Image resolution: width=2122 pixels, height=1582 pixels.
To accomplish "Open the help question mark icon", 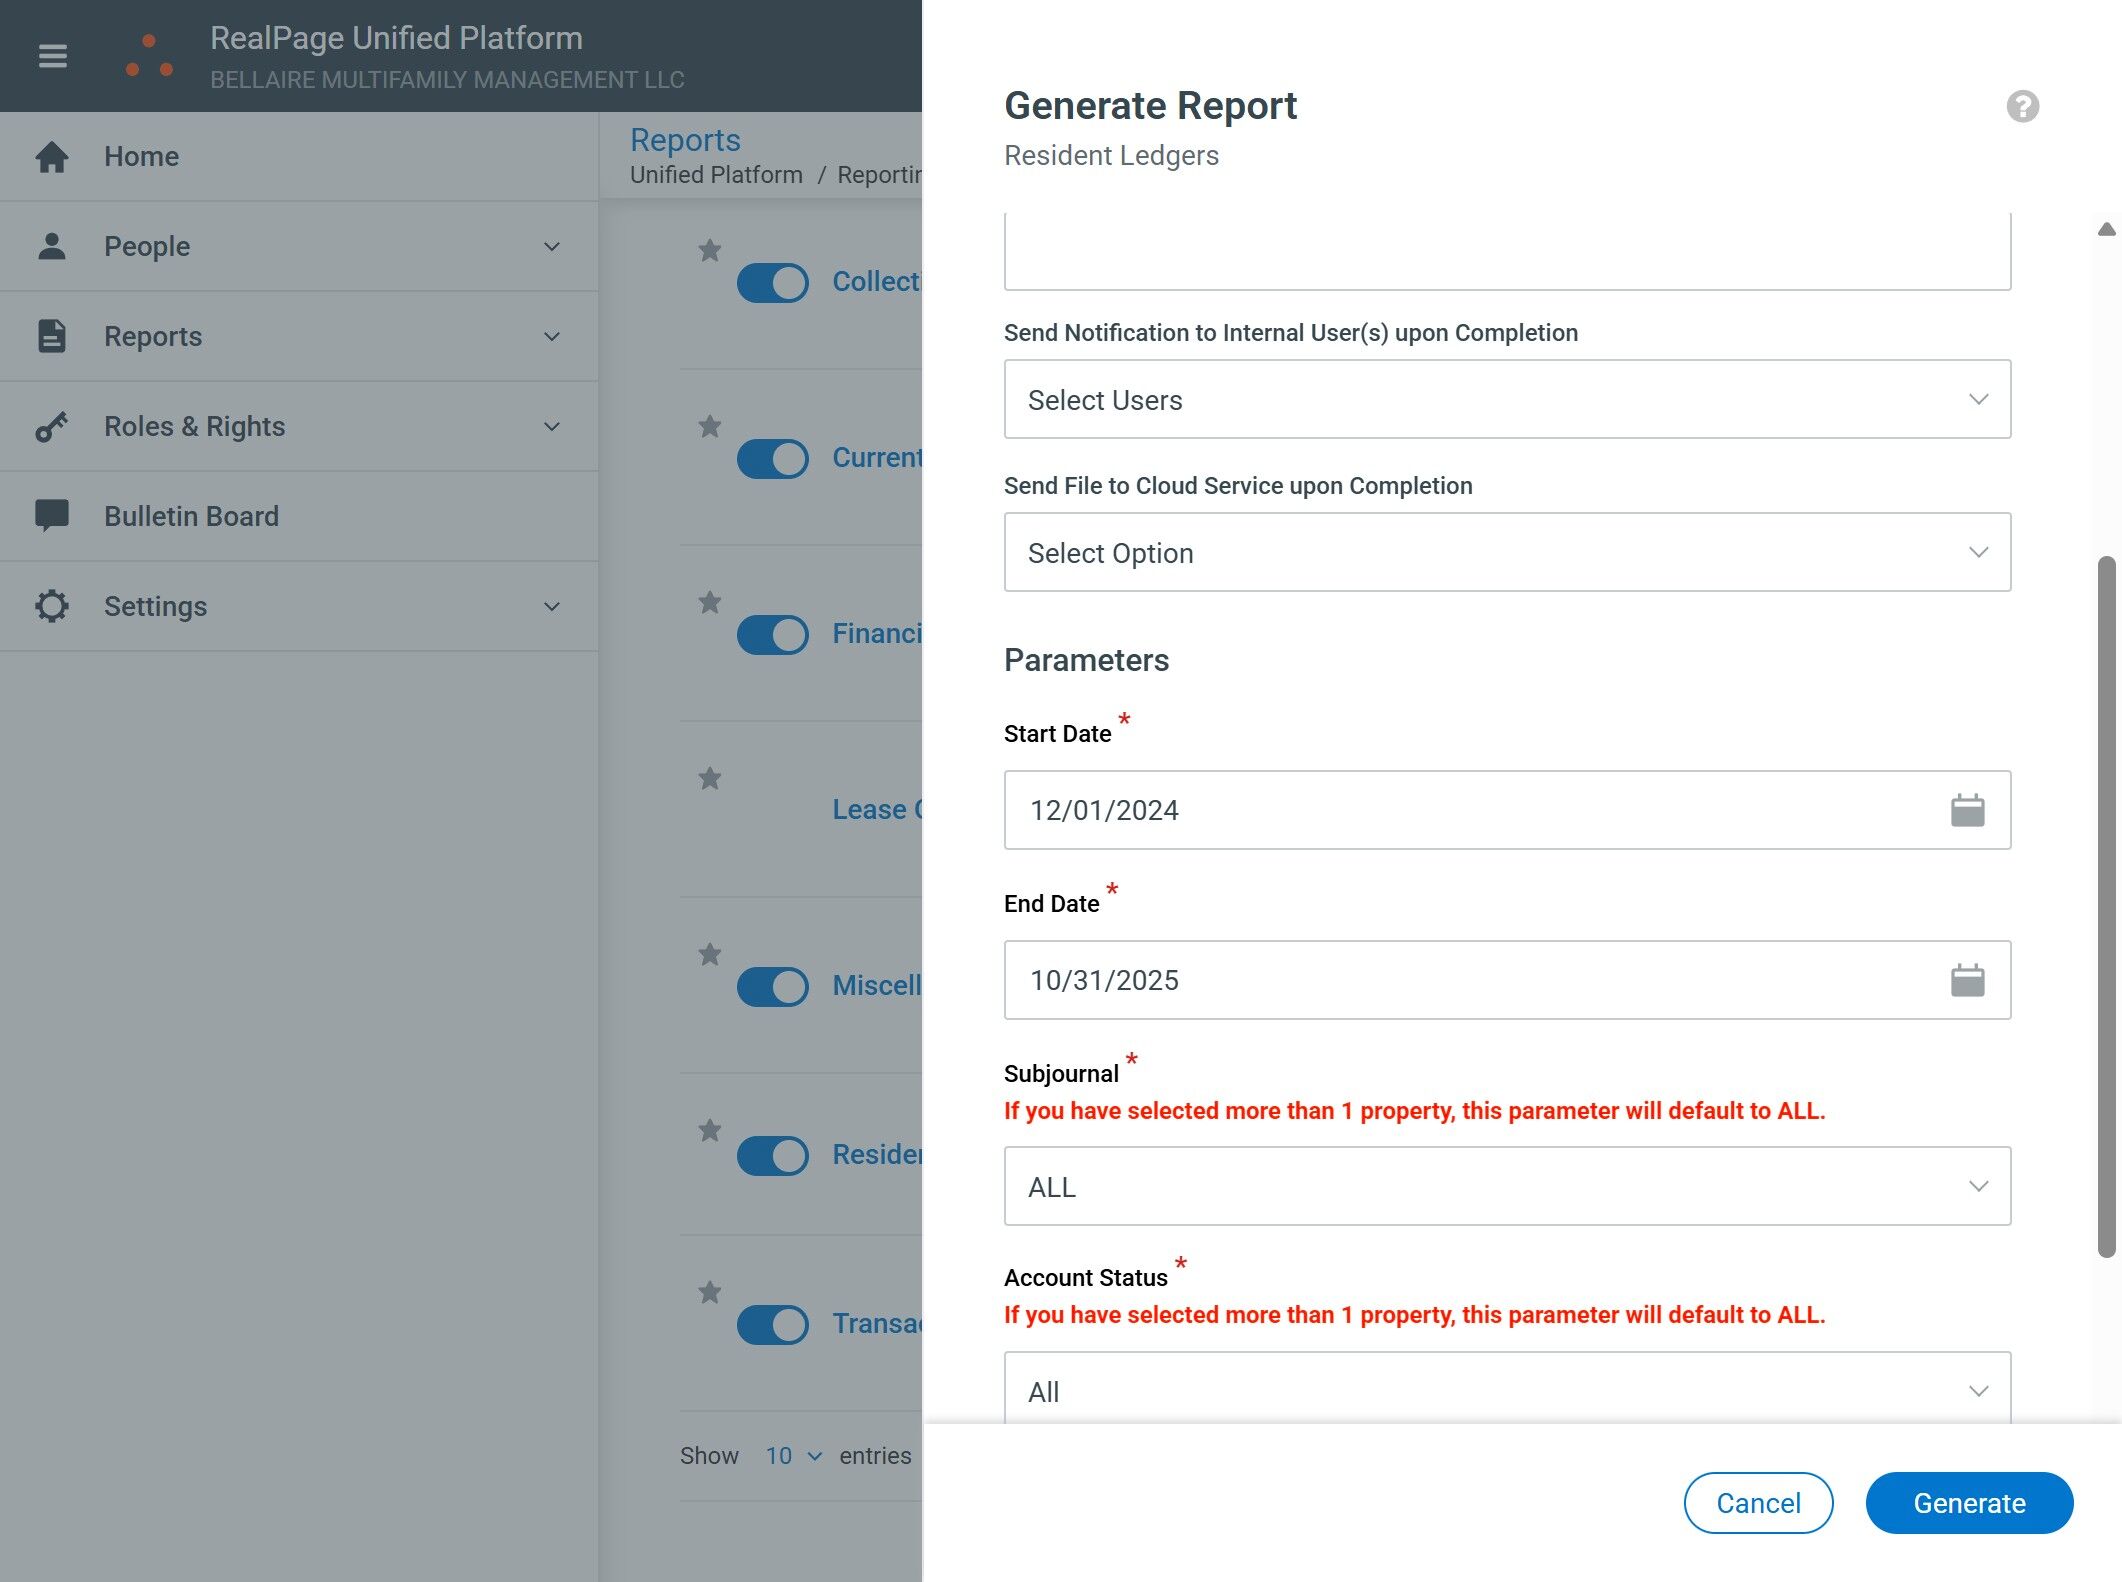I will [2022, 106].
